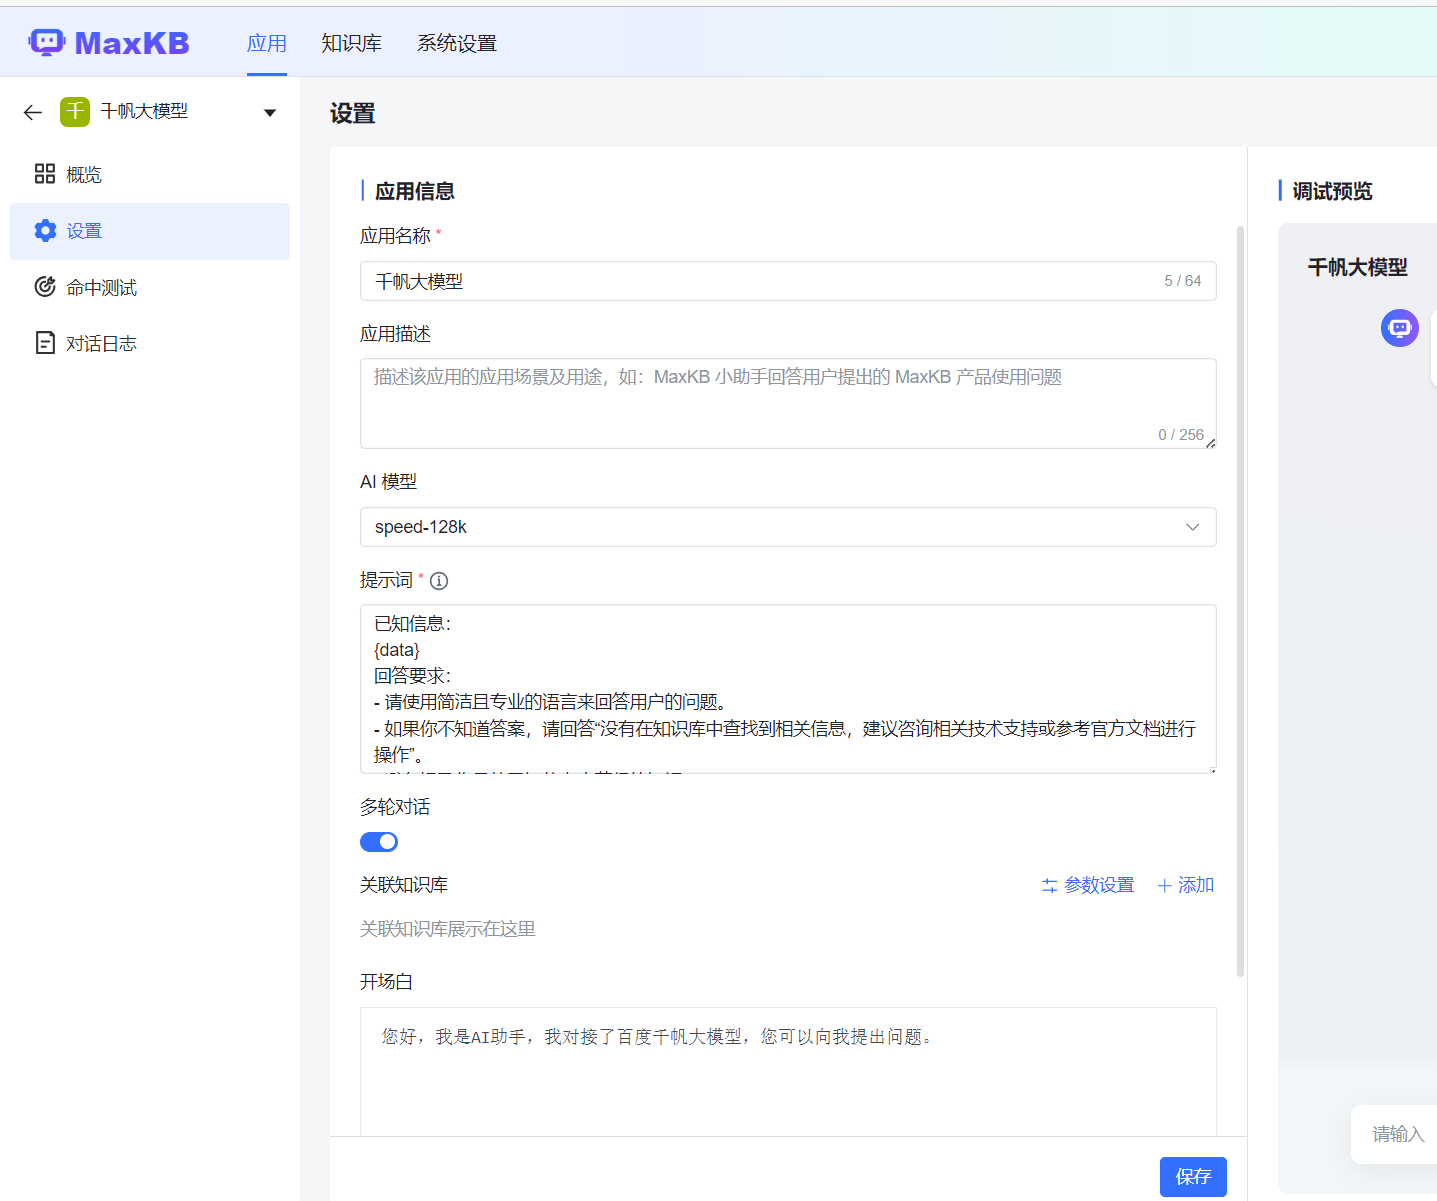This screenshot has height=1201, width=1437.
Task: Click the 应用描述 textarea
Action: pyautogui.click(x=788, y=403)
